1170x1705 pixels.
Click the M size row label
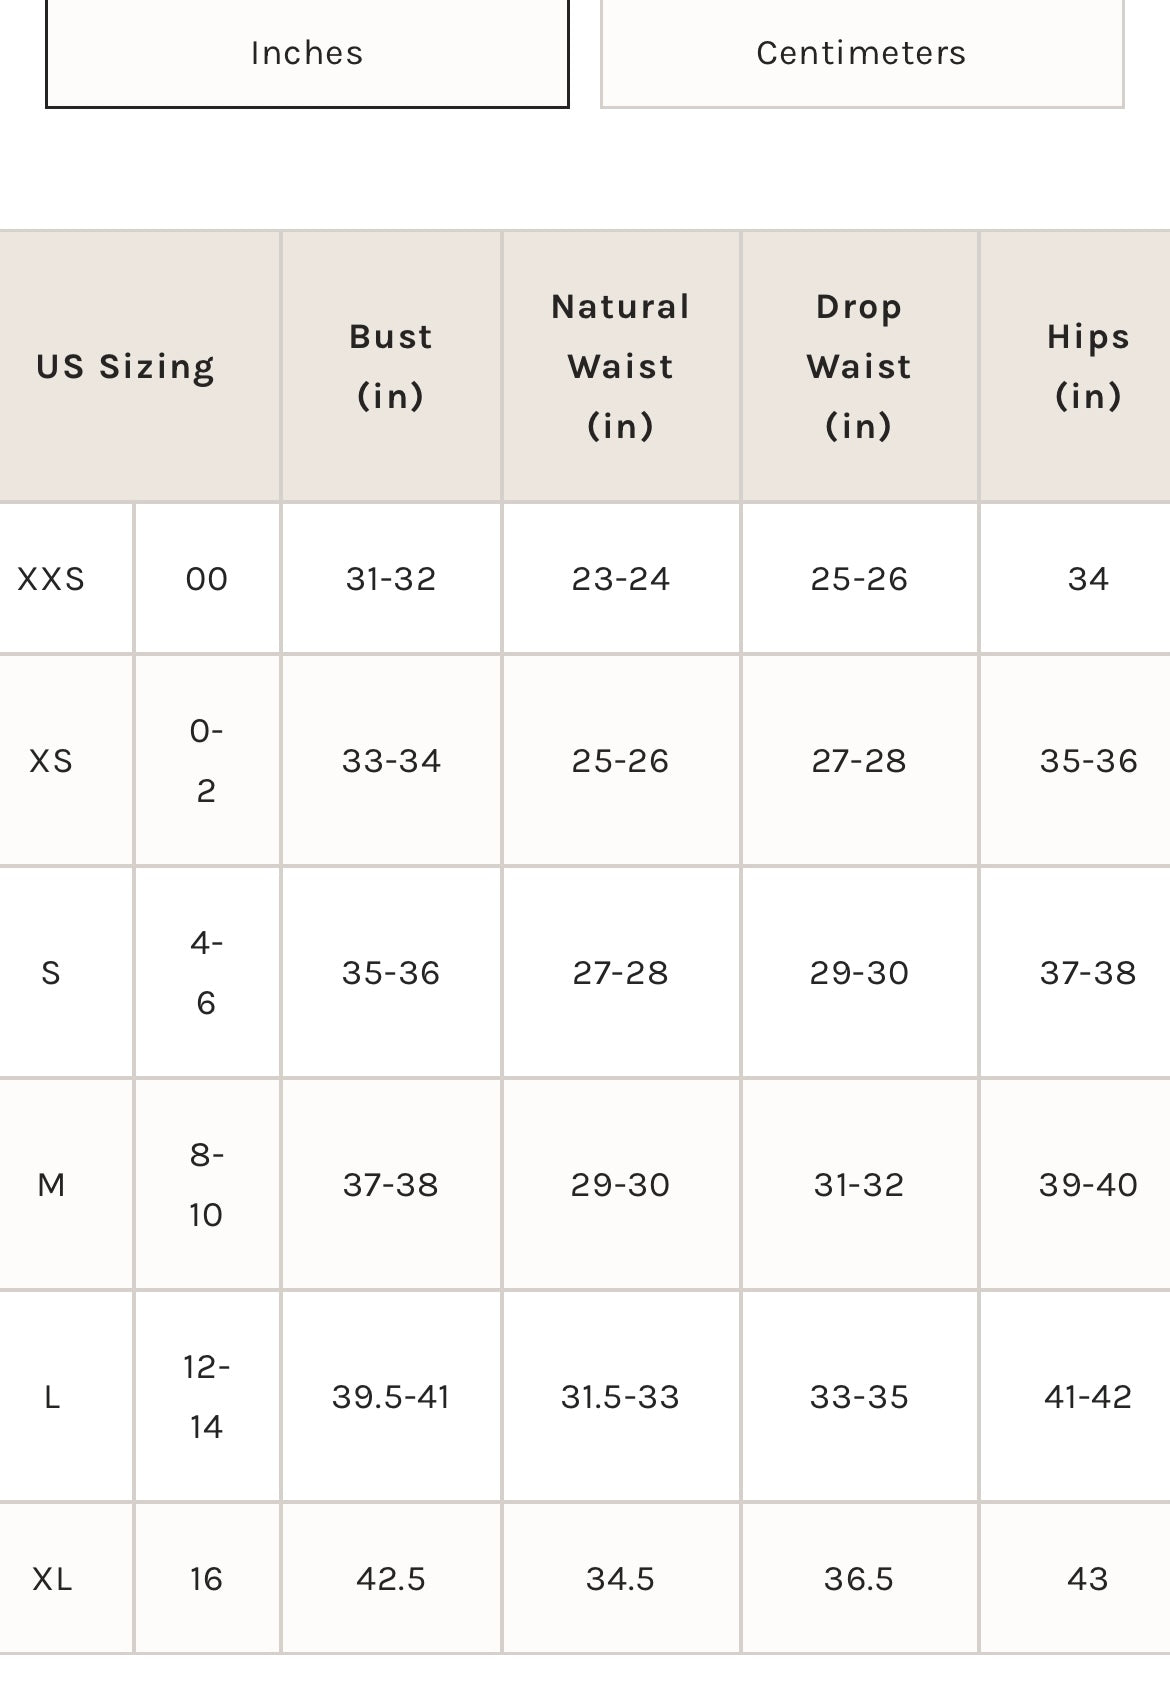click(x=52, y=1185)
